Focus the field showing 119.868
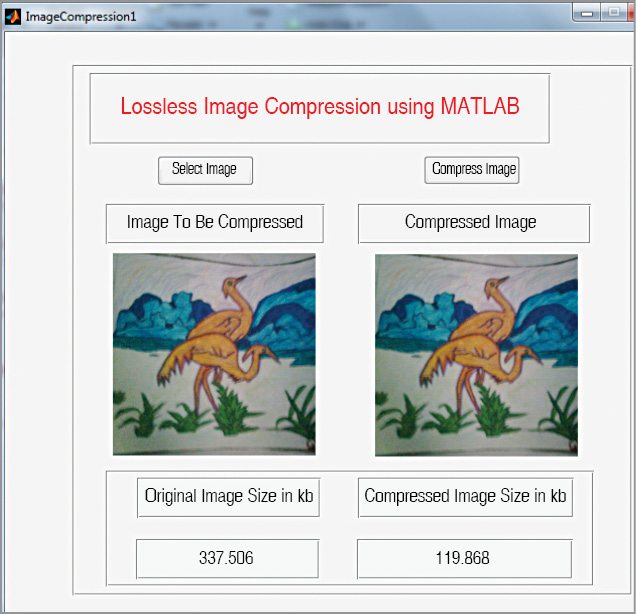Screen dimensions: 636x614 coord(464,558)
